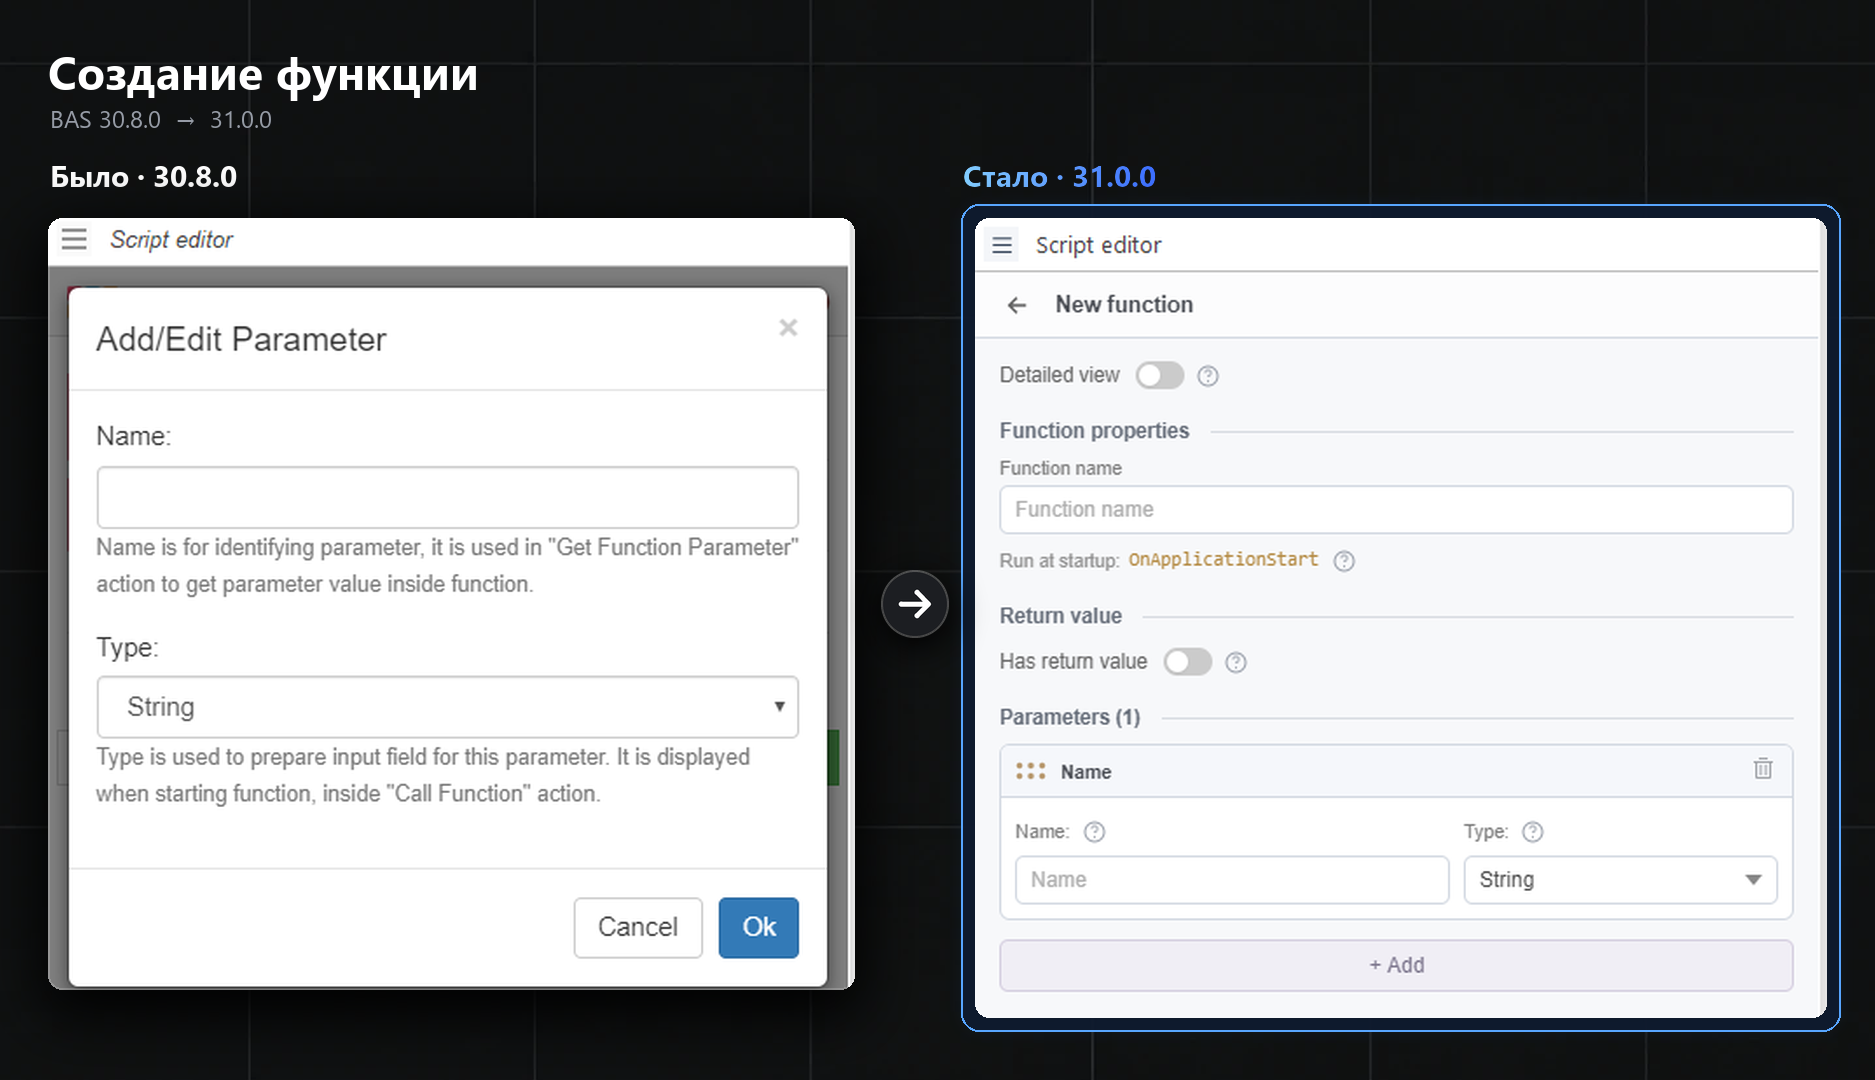
Task: Delete the Name parameter with trash icon
Action: tap(1763, 769)
